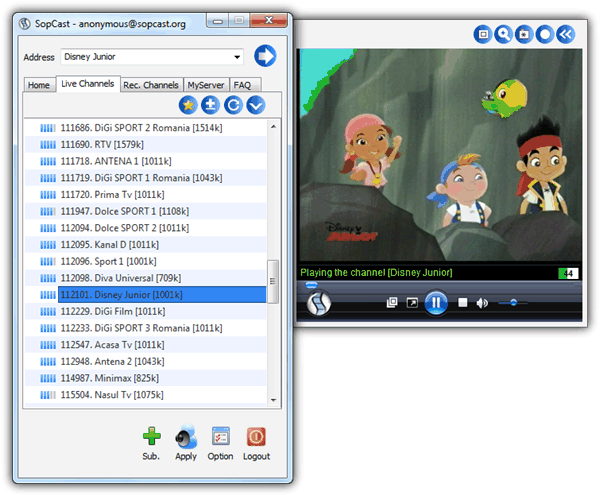Click the detach window icon in player
Screen dimensions: 600x495
tap(392, 303)
